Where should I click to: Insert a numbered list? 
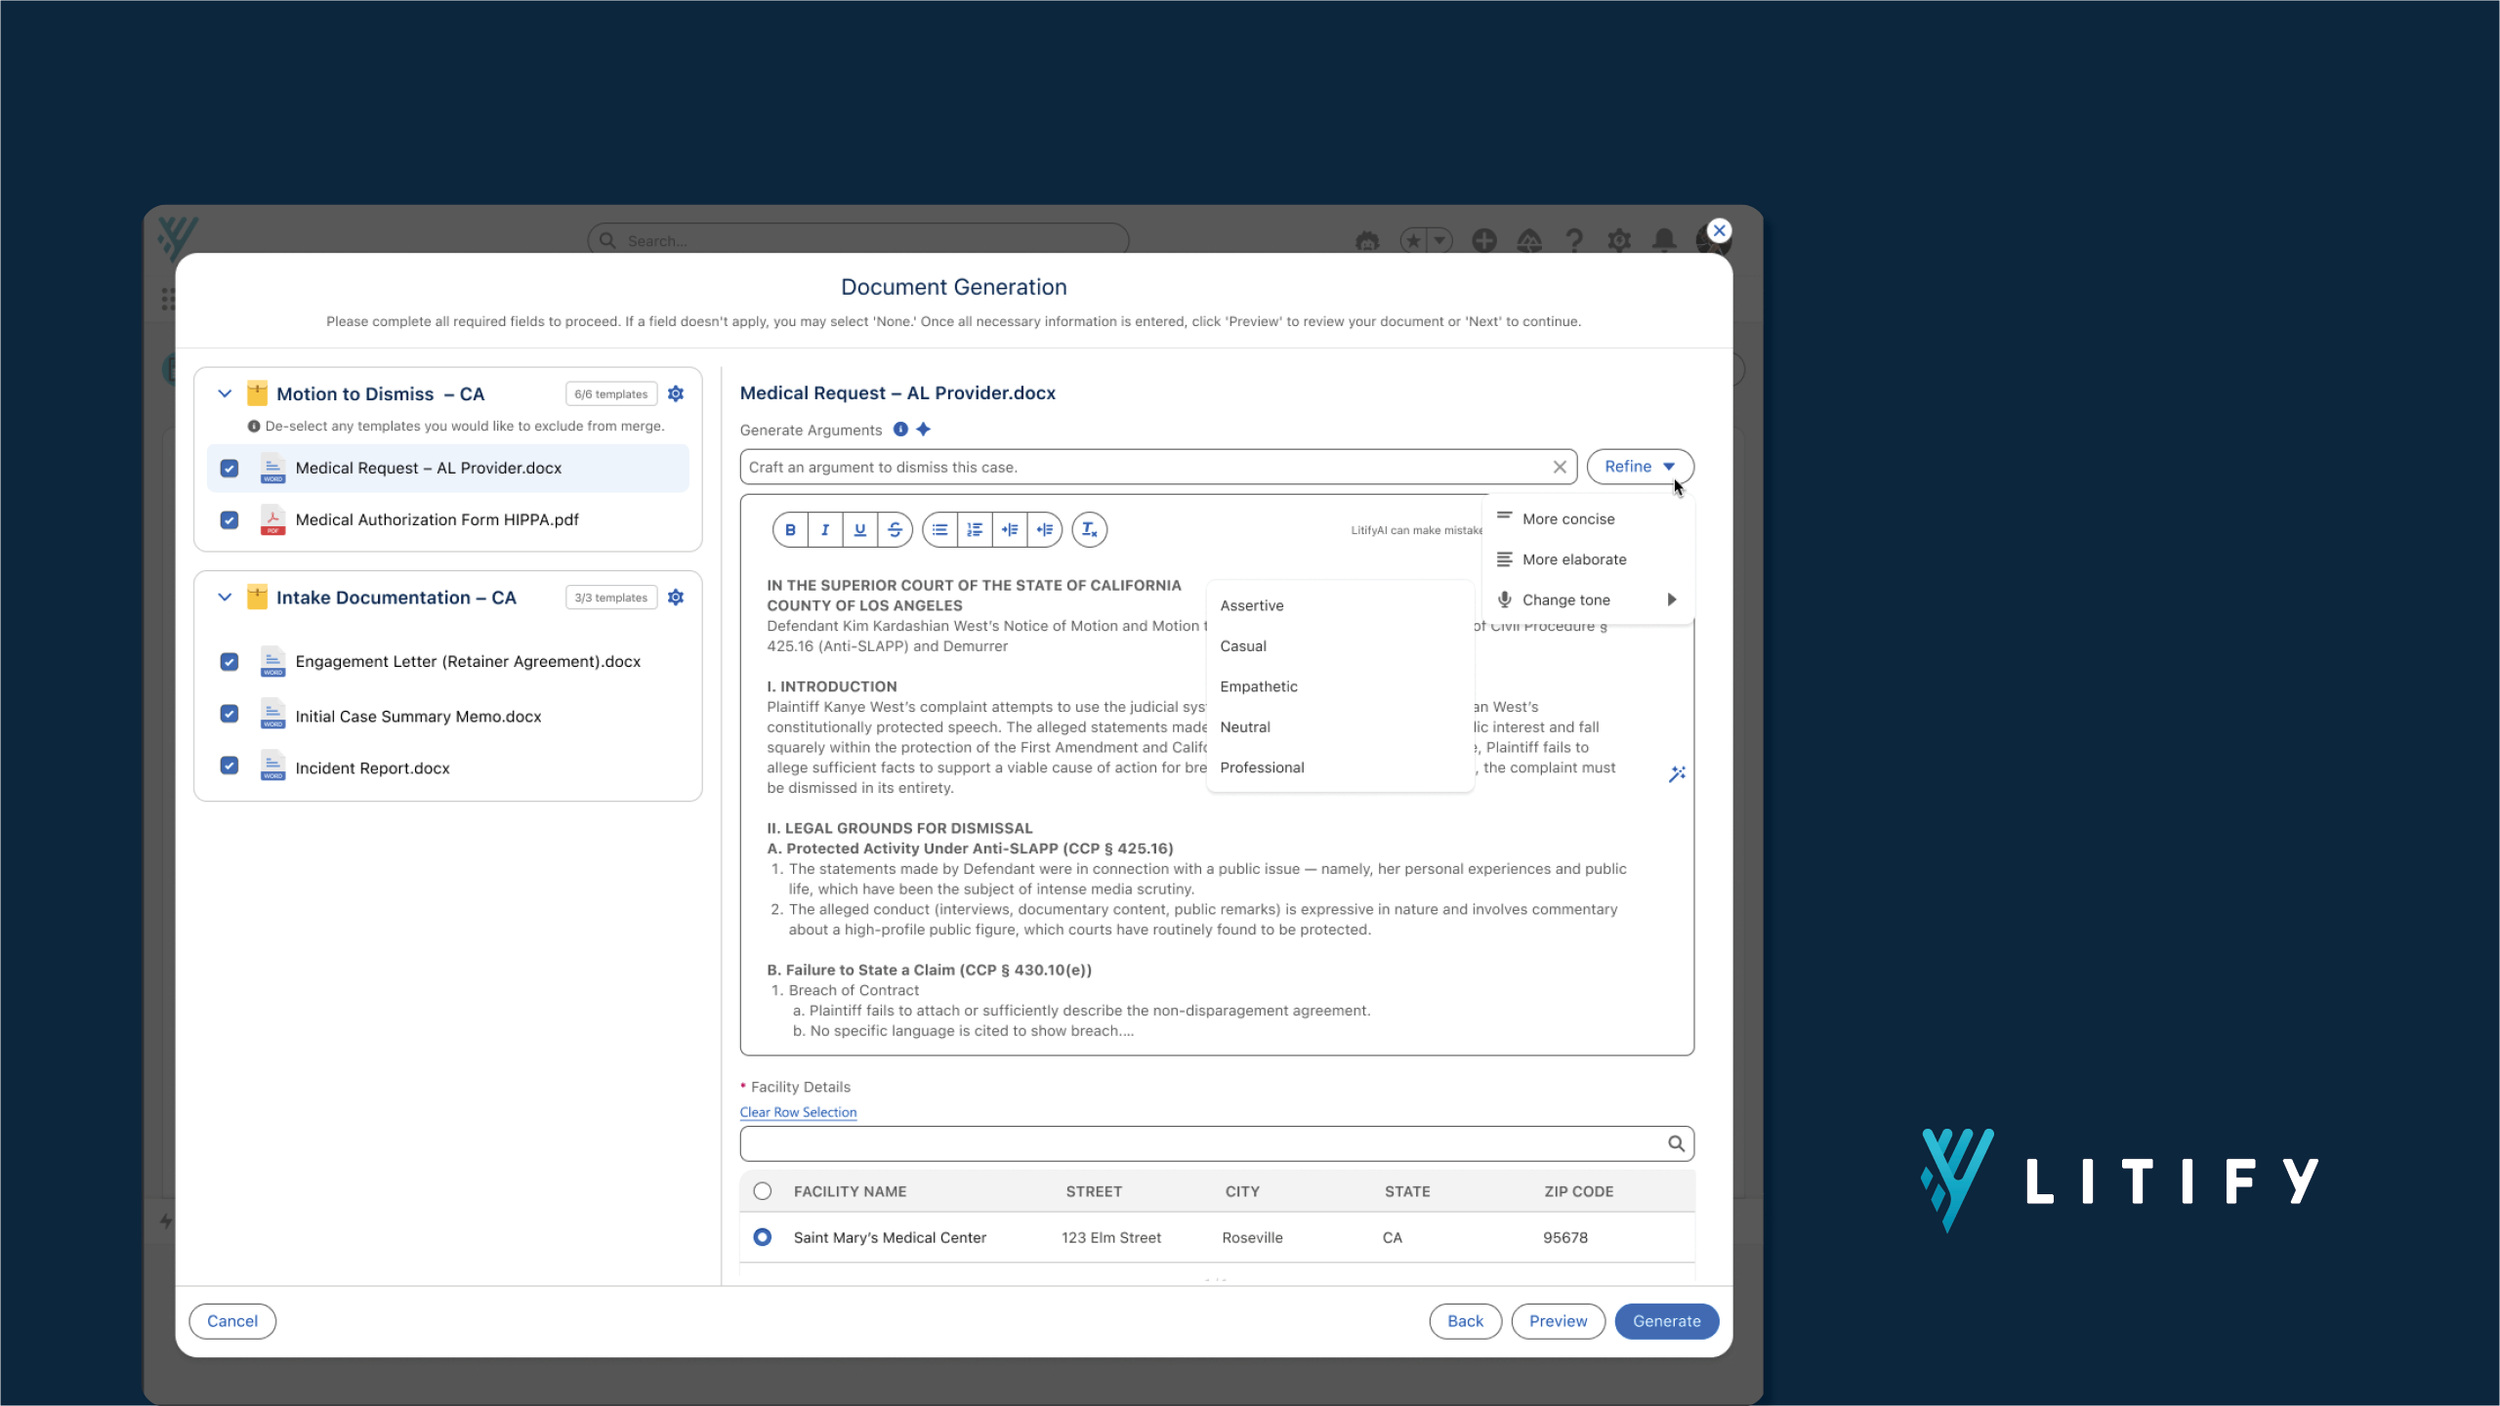(x=975, y=530)
